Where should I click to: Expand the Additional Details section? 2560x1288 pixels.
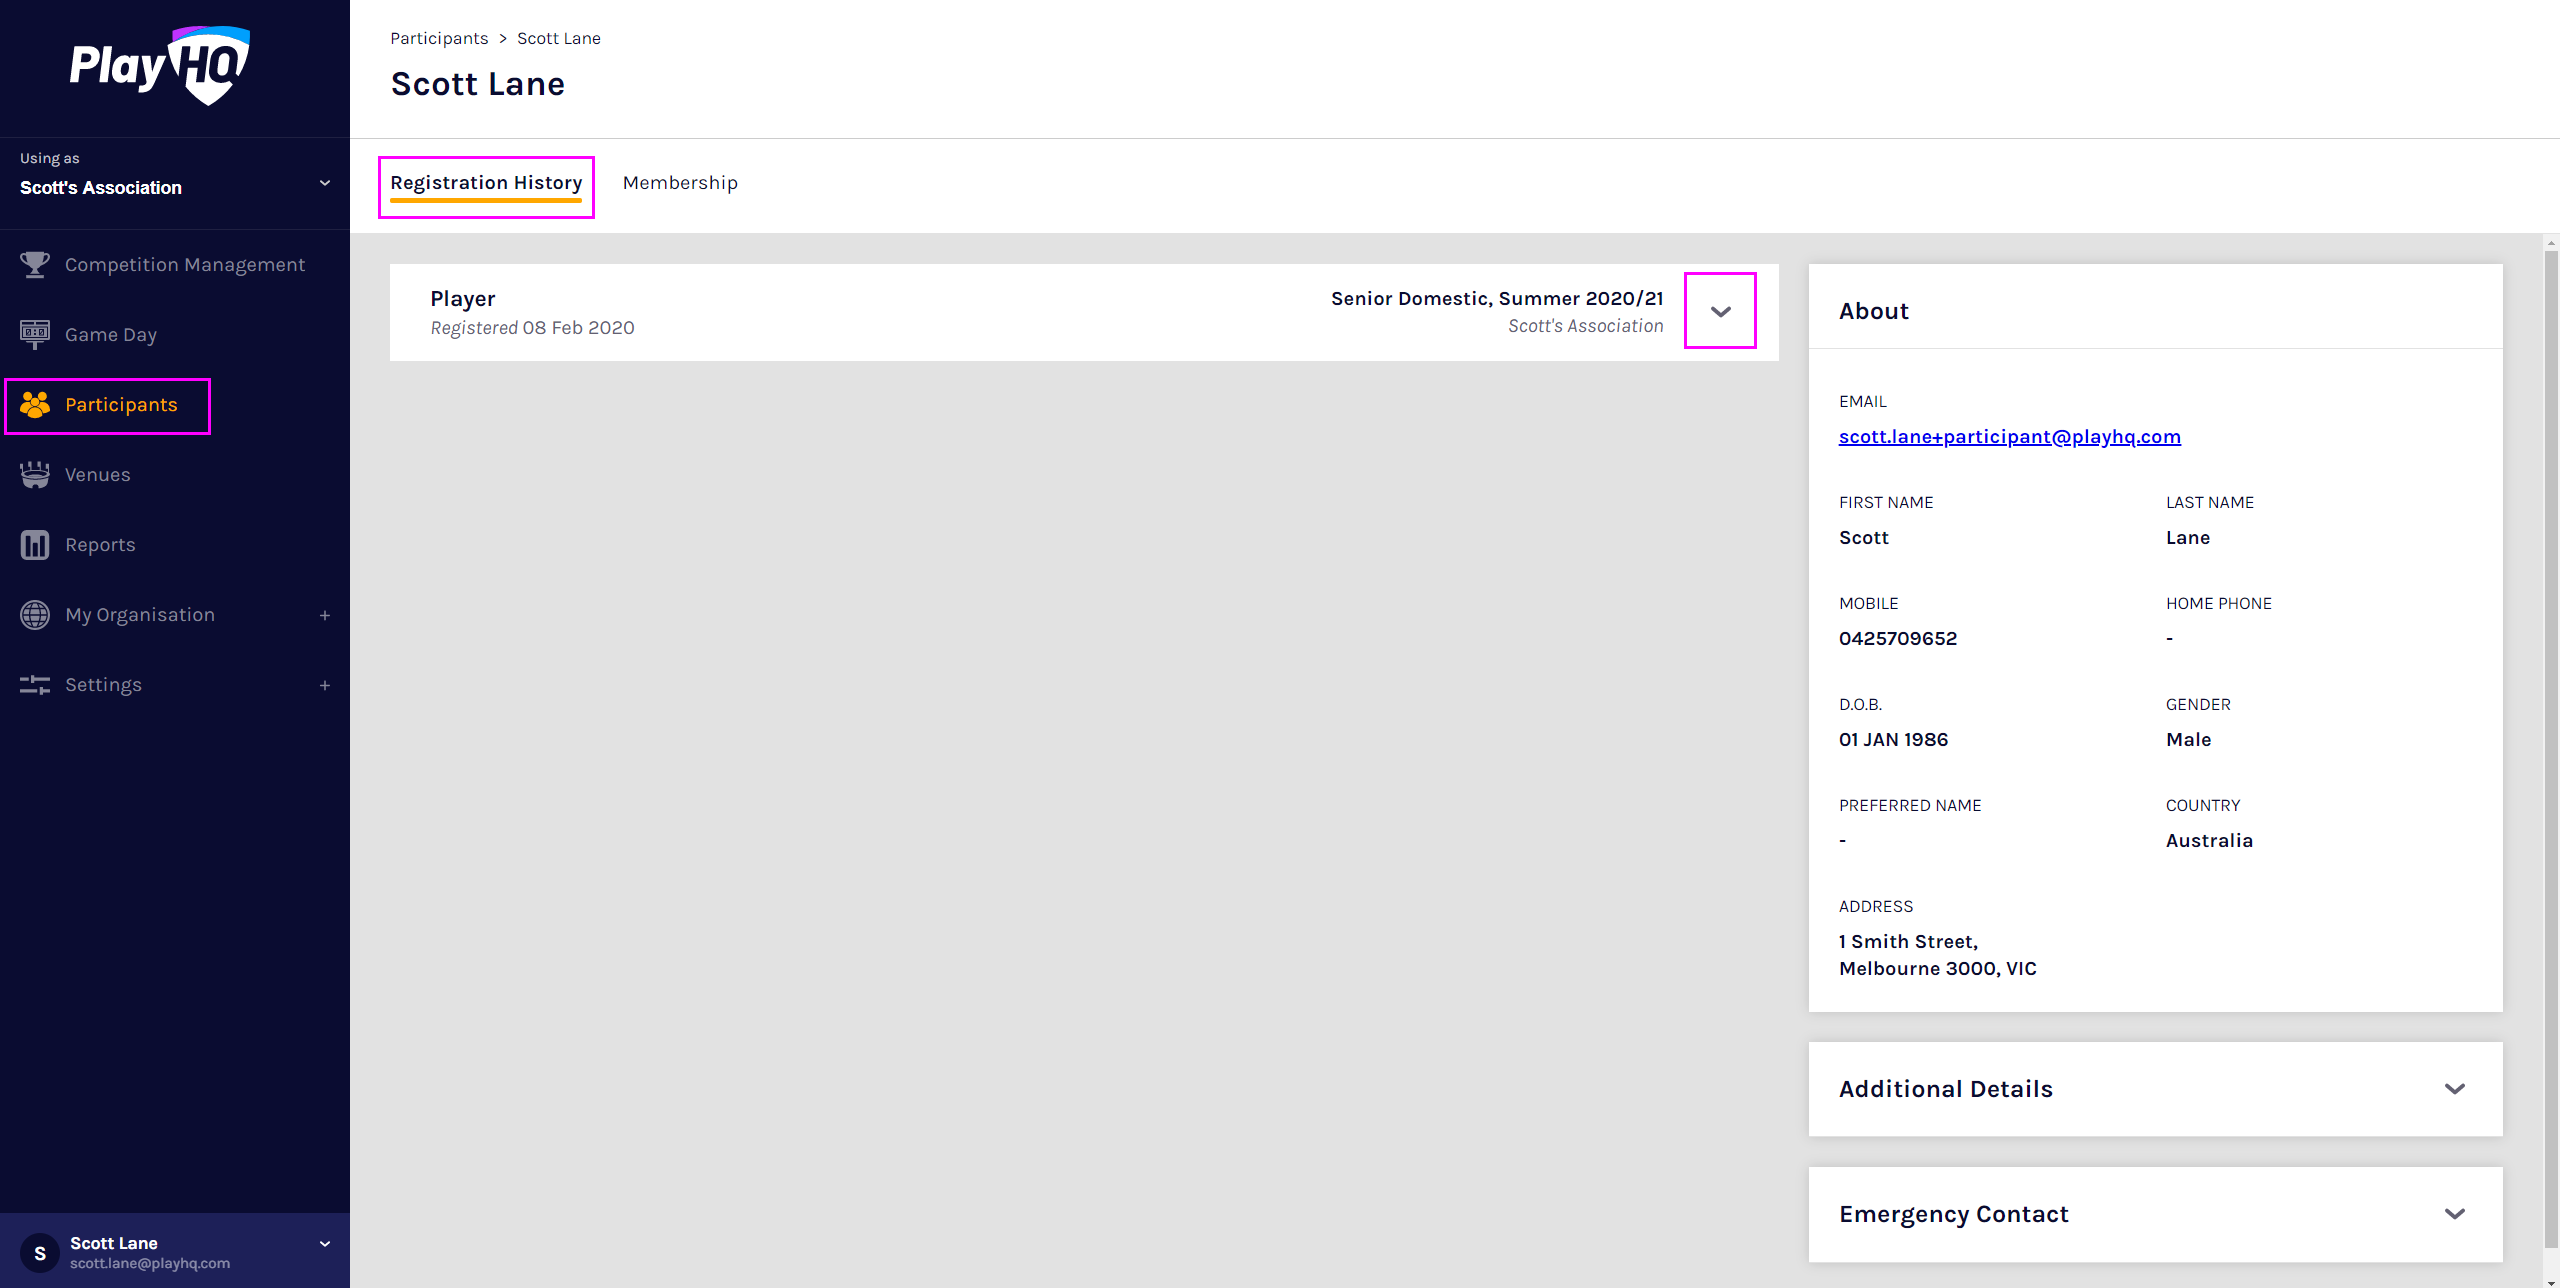(2454, 1089)
